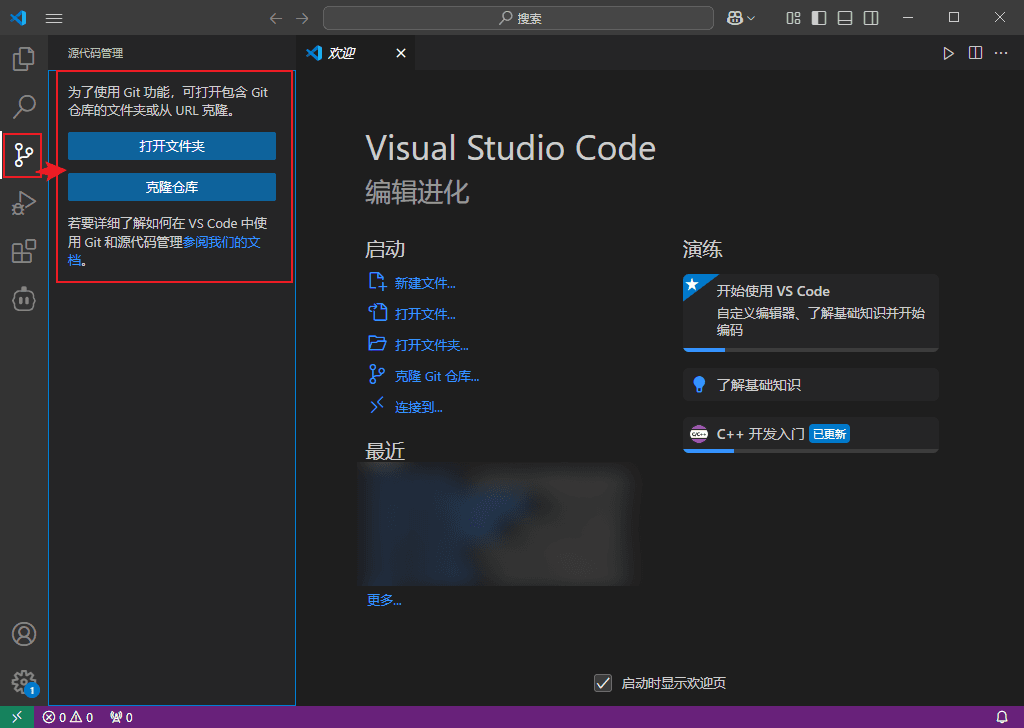Screen dimensions: 1024x728
Task: Click the ports forwarded status entry
Action: pyautogui.click(x=121, y=717)
